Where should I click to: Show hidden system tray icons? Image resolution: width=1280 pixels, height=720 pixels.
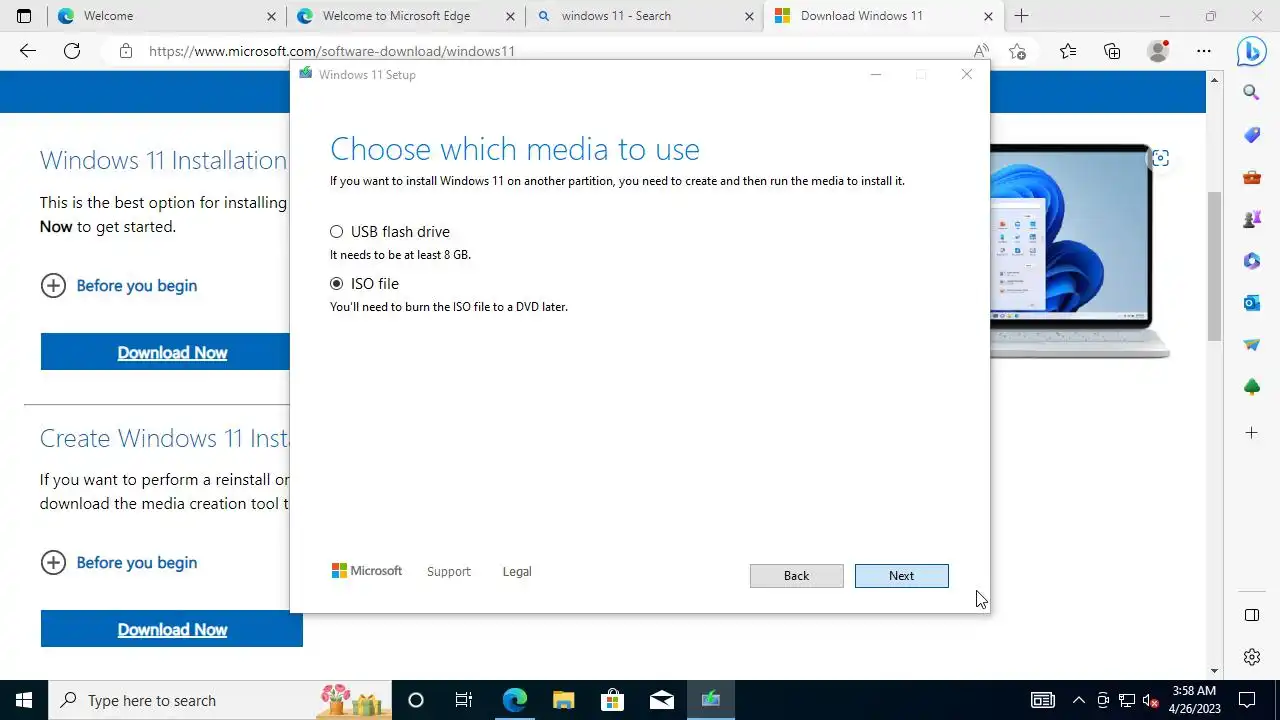coord(1078,700)
